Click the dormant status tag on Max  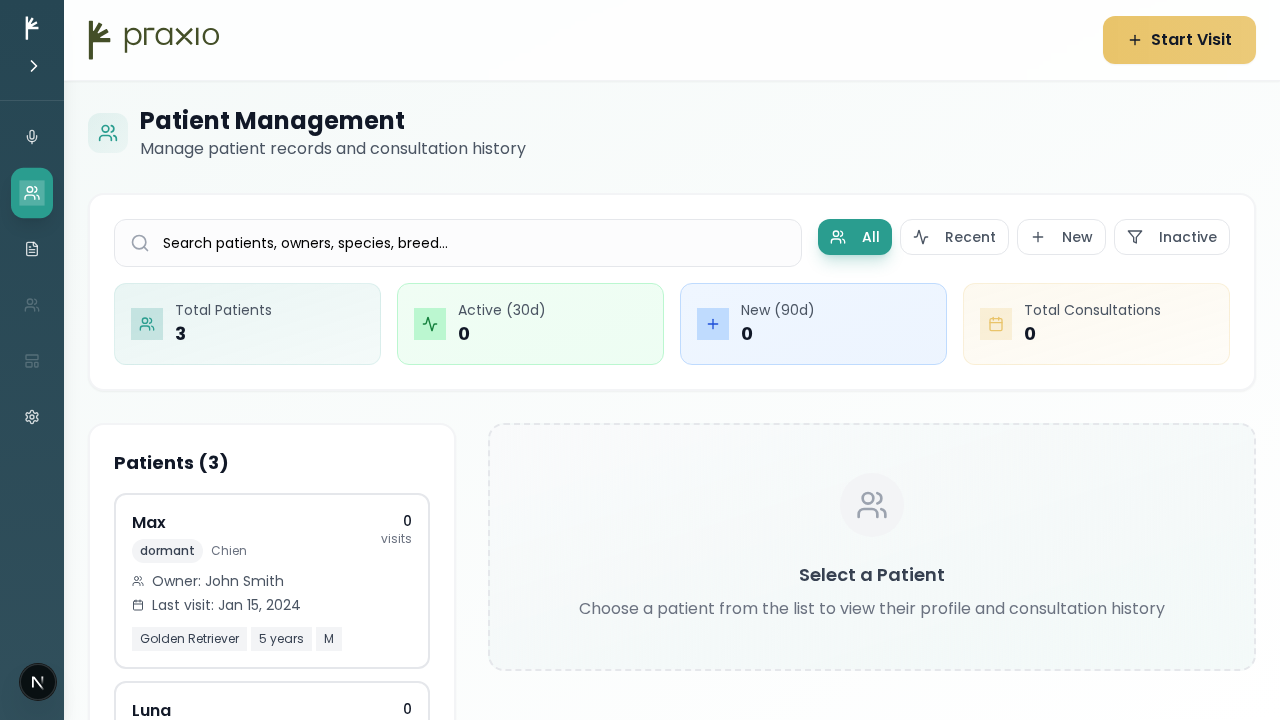(x=167, y=551)
